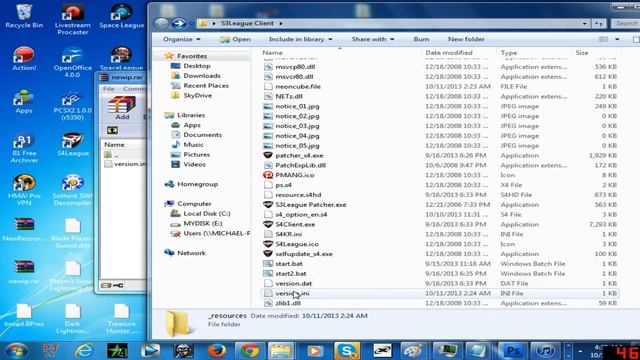Image resolution: width=640 pixels, height=360 pixels.
Task: Click the Explorer forward navigation arrow
Action: click(178, 24)
